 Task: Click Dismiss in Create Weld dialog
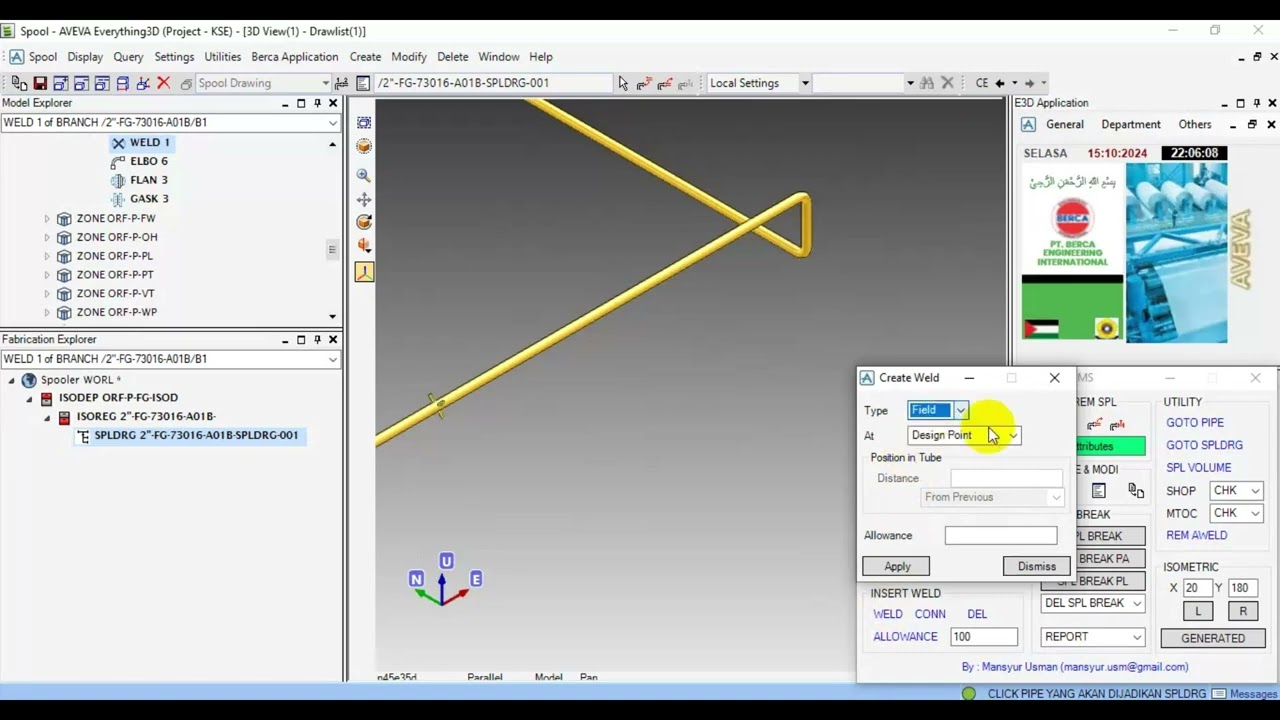pyautogui.click(x=1036, y=566)
